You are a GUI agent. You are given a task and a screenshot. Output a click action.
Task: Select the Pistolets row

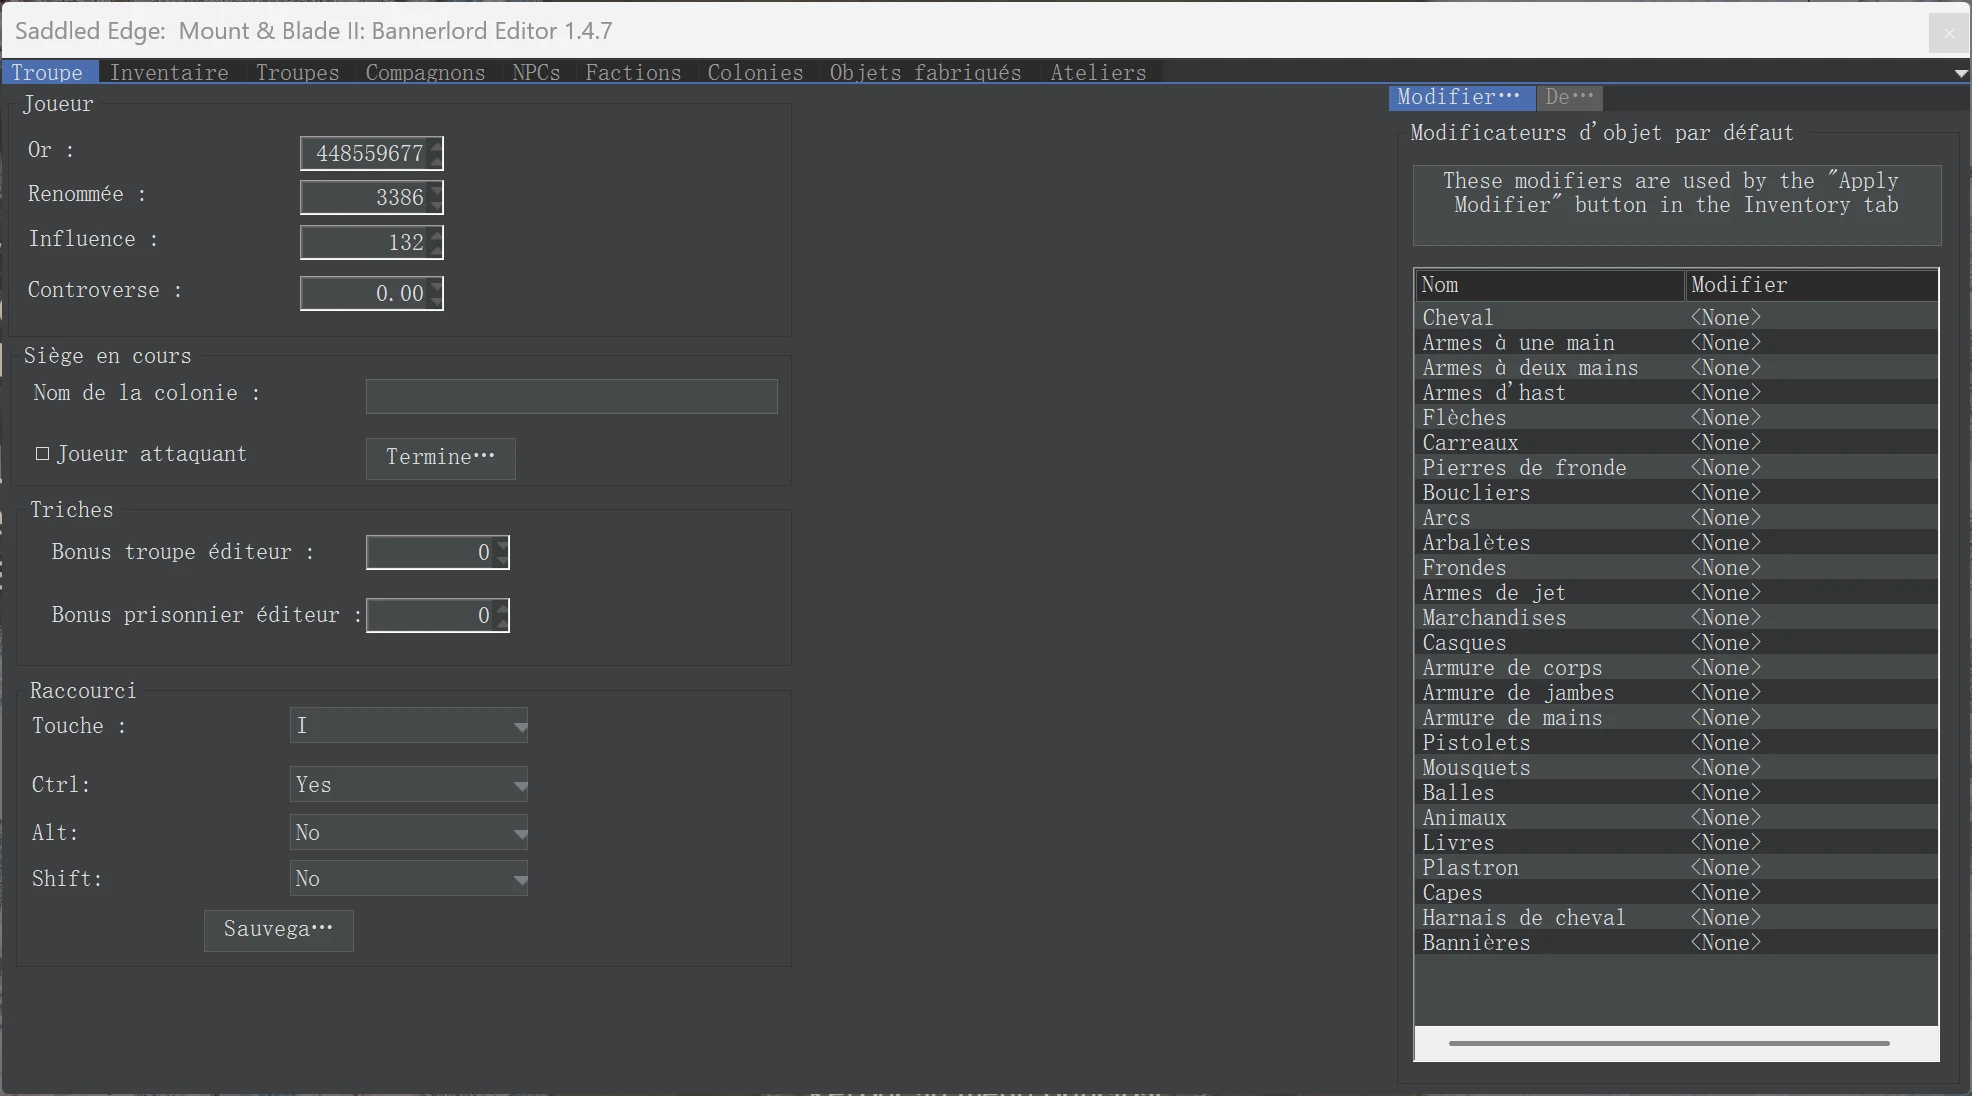pyautogui.click(x=1677, y=743)
